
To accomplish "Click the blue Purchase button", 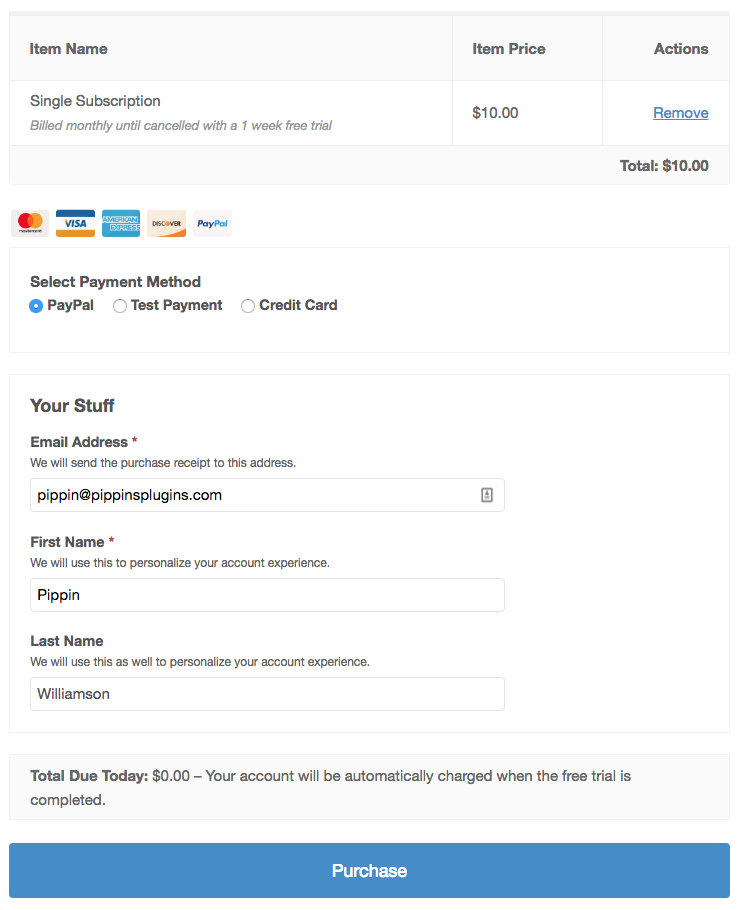I will click(x=369, y=871).
